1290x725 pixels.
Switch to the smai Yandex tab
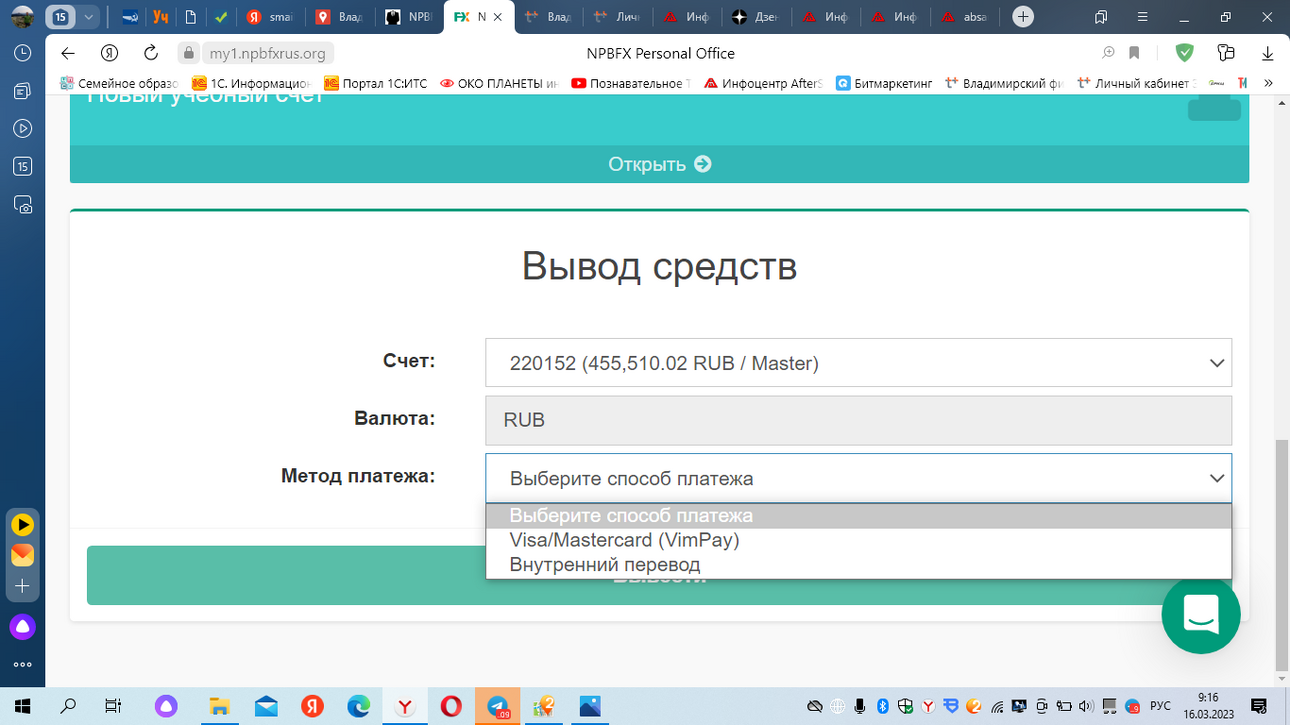click(x=270, y=17)
